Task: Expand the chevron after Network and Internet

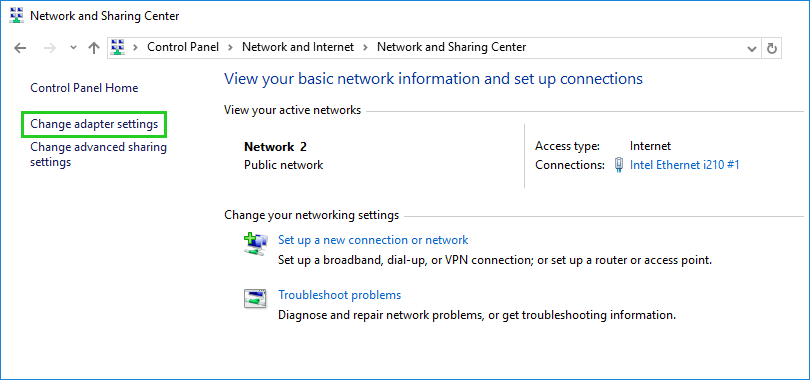Action: [x=366, y=48]
